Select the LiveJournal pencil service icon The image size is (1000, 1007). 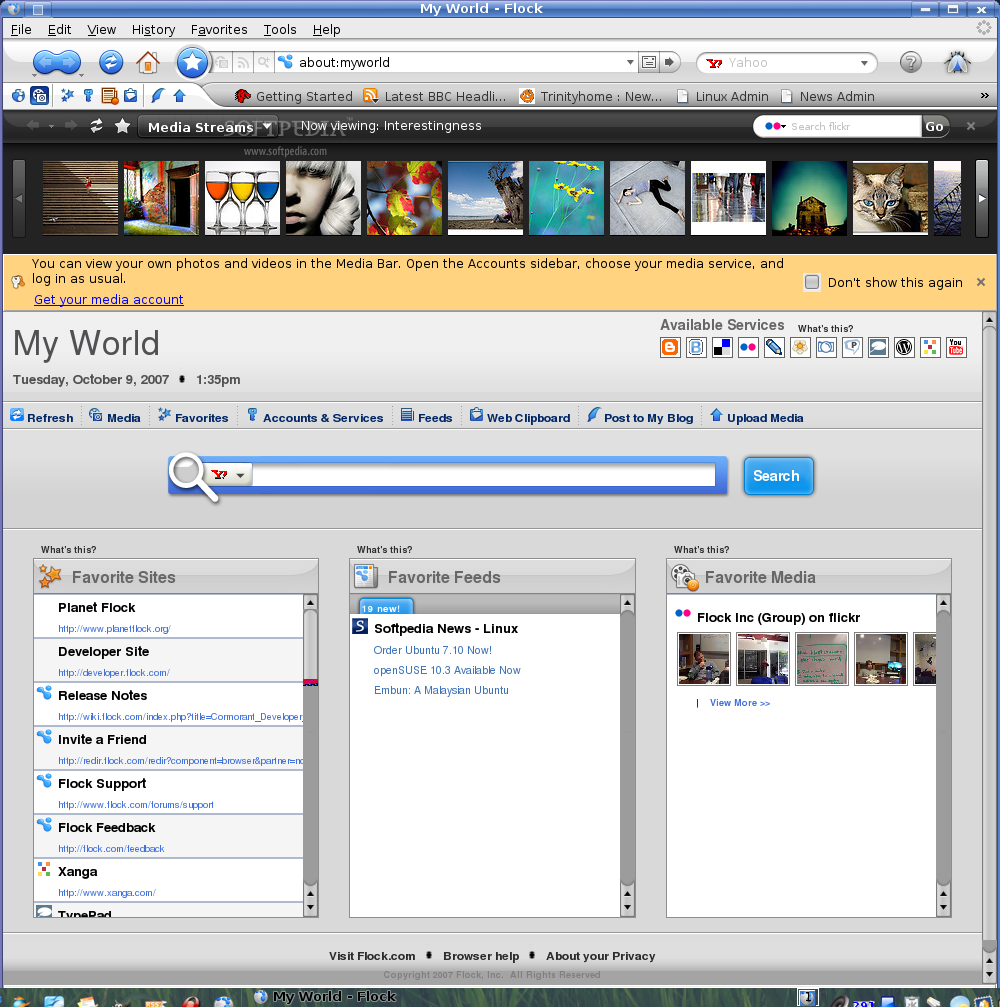(774, 347)
